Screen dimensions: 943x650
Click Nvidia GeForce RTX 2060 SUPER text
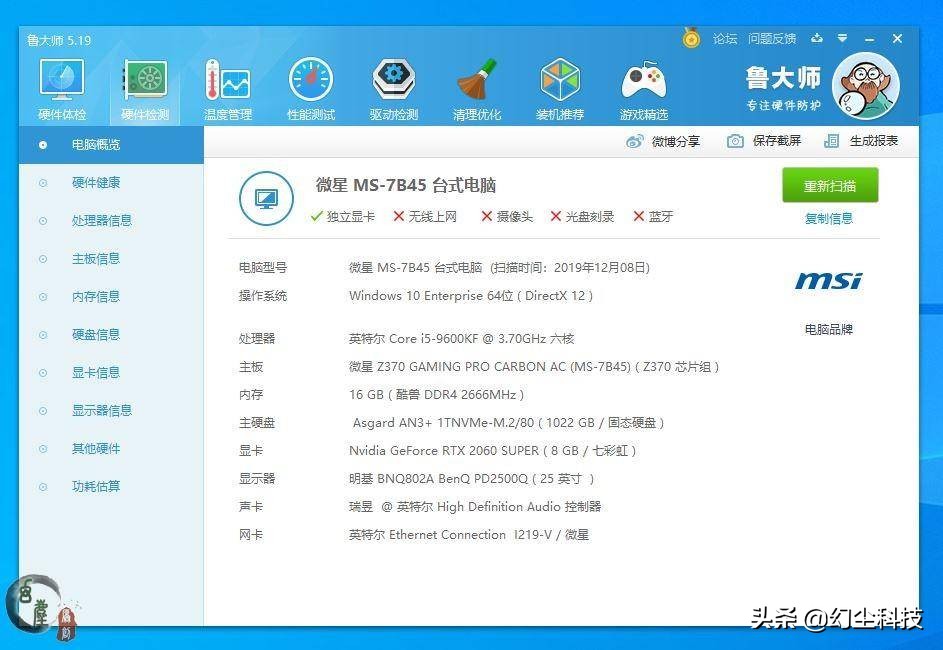coord(493,451)
